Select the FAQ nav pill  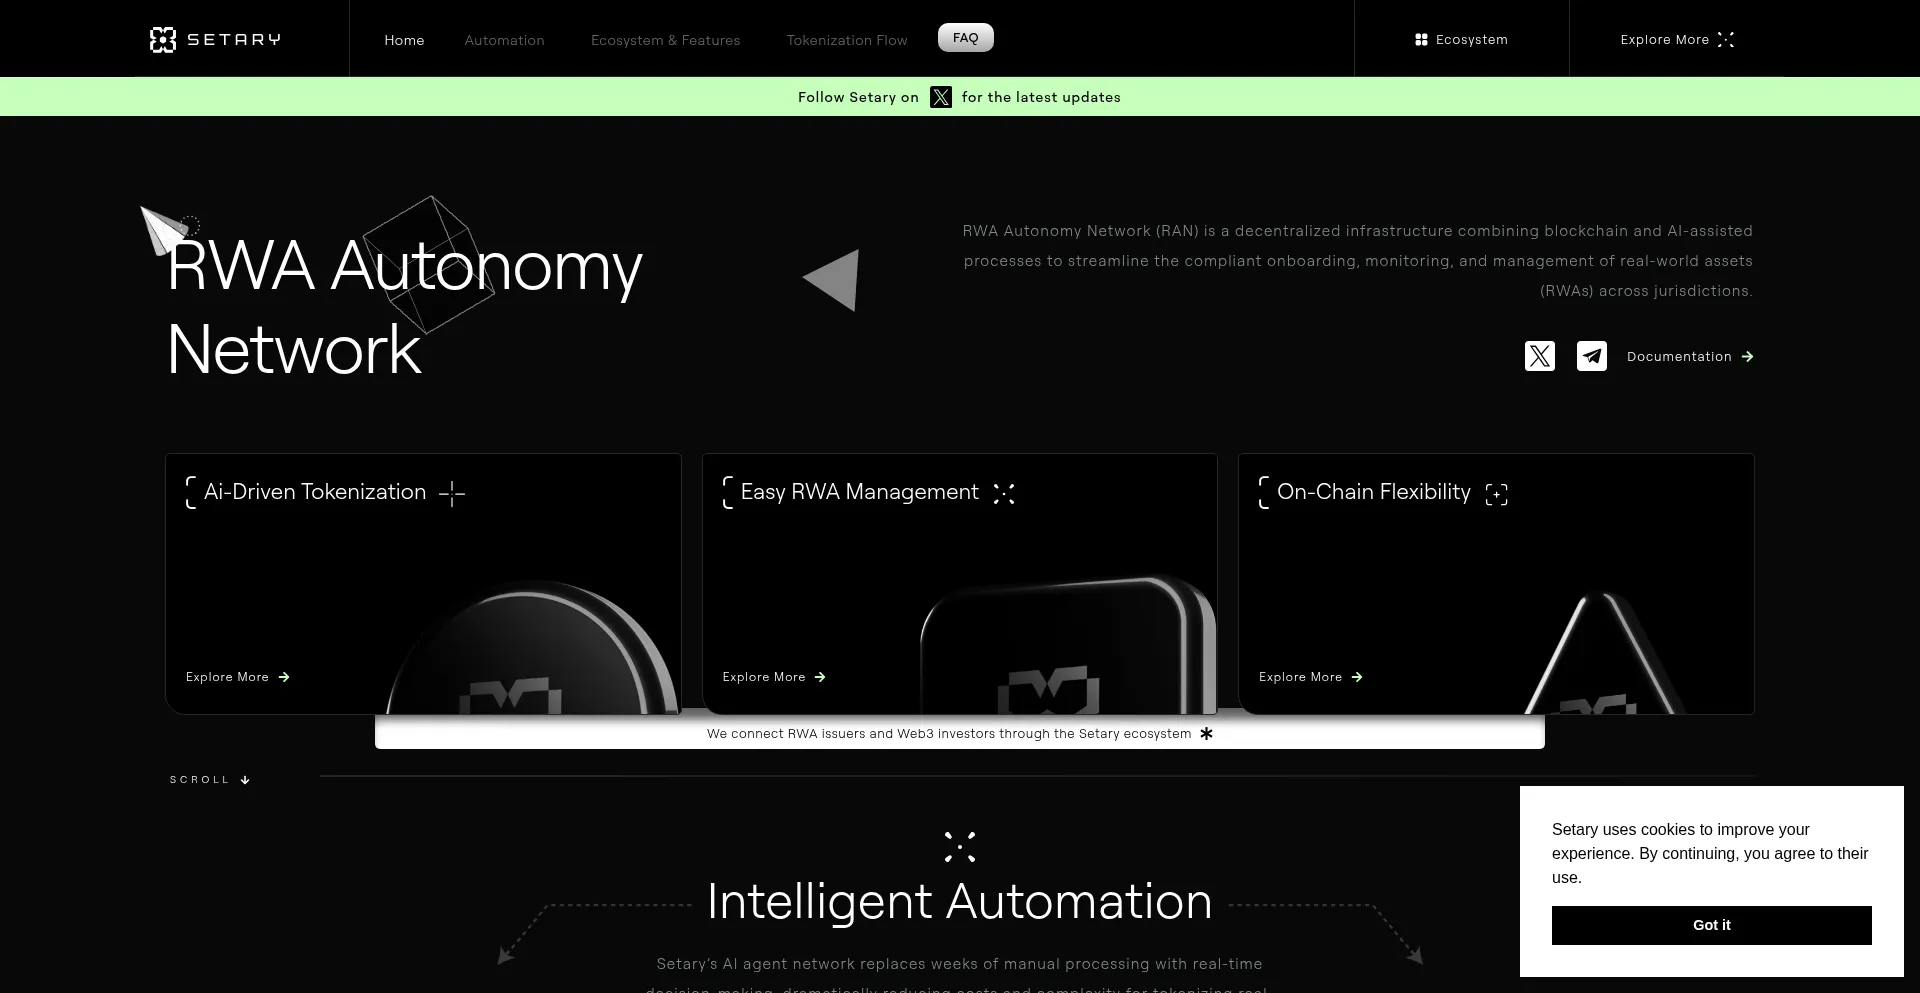tap(965, 38)
